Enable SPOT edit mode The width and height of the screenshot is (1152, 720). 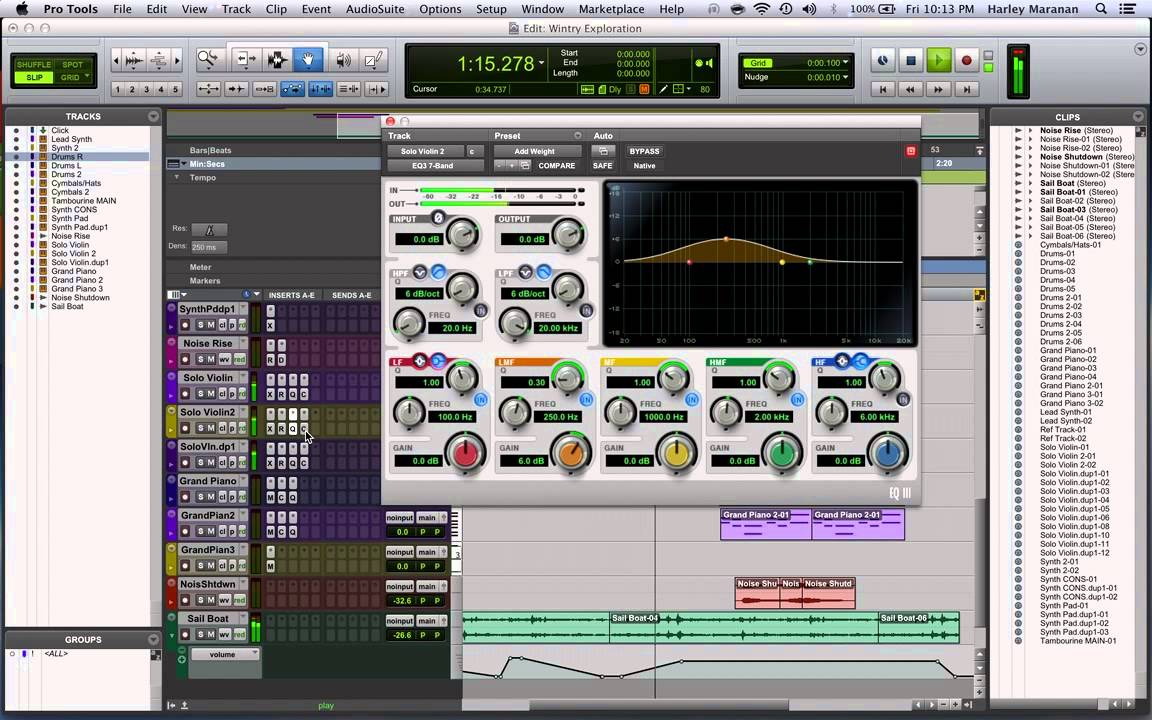click(72, 65)
